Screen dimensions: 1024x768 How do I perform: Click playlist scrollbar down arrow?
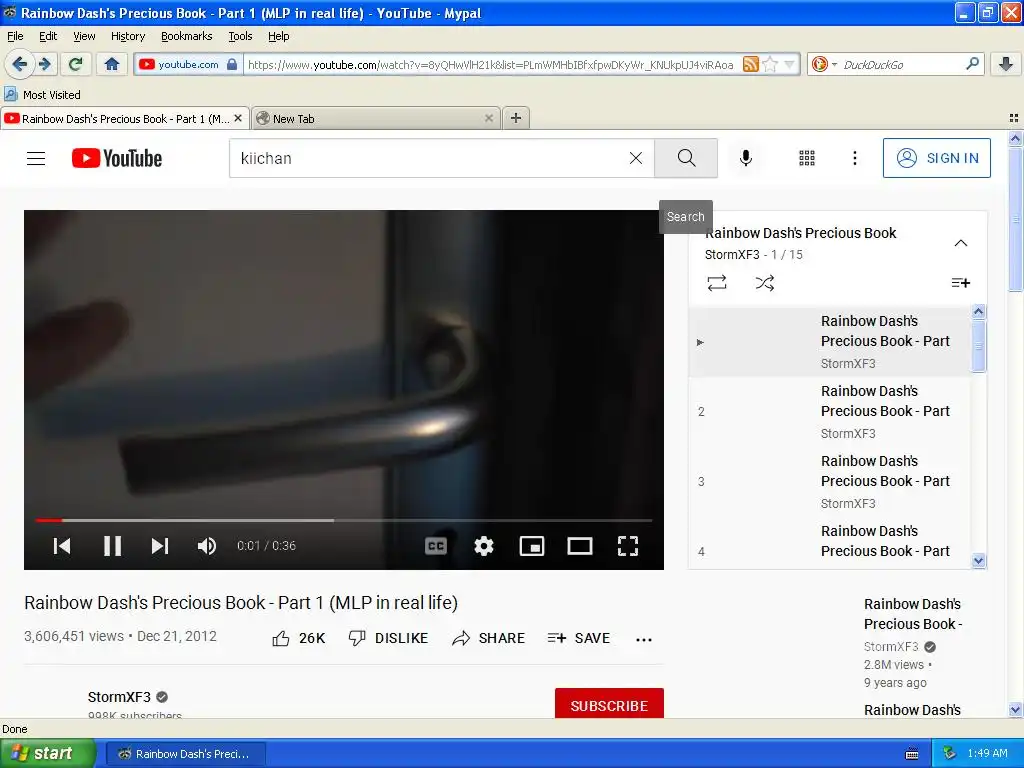point(978,560)
